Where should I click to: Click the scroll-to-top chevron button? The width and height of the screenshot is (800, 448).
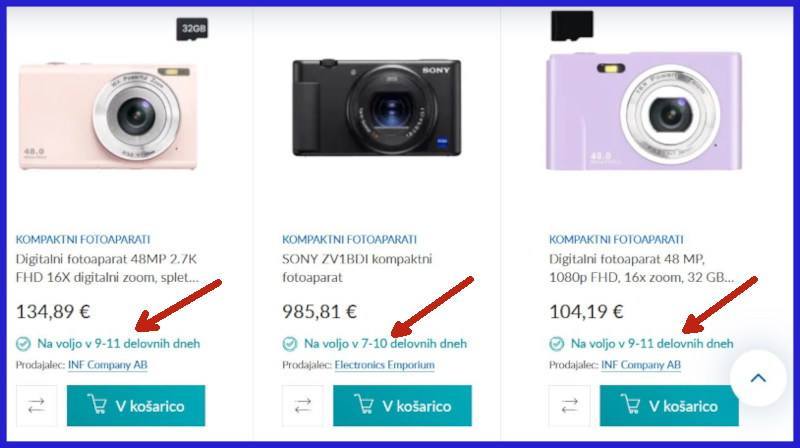click(758, 378)
